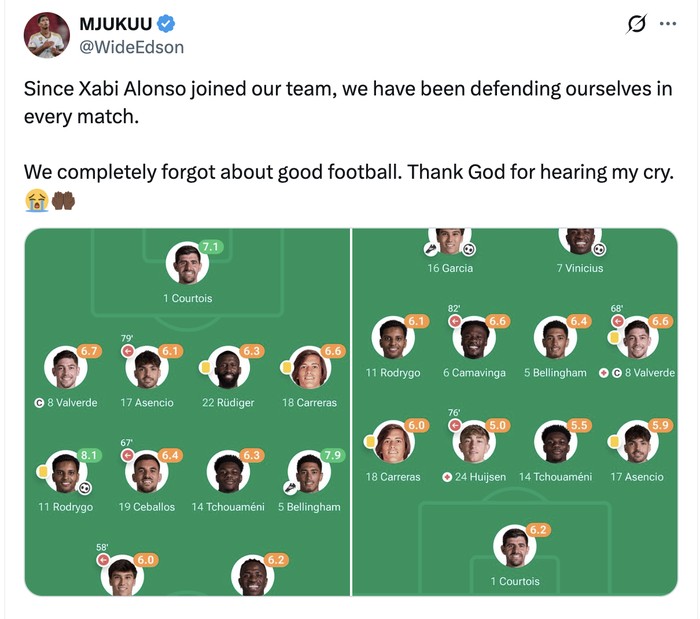Open the @WideEdson handle link
Viewport: 700px width, 619px height.
(131, 47)
